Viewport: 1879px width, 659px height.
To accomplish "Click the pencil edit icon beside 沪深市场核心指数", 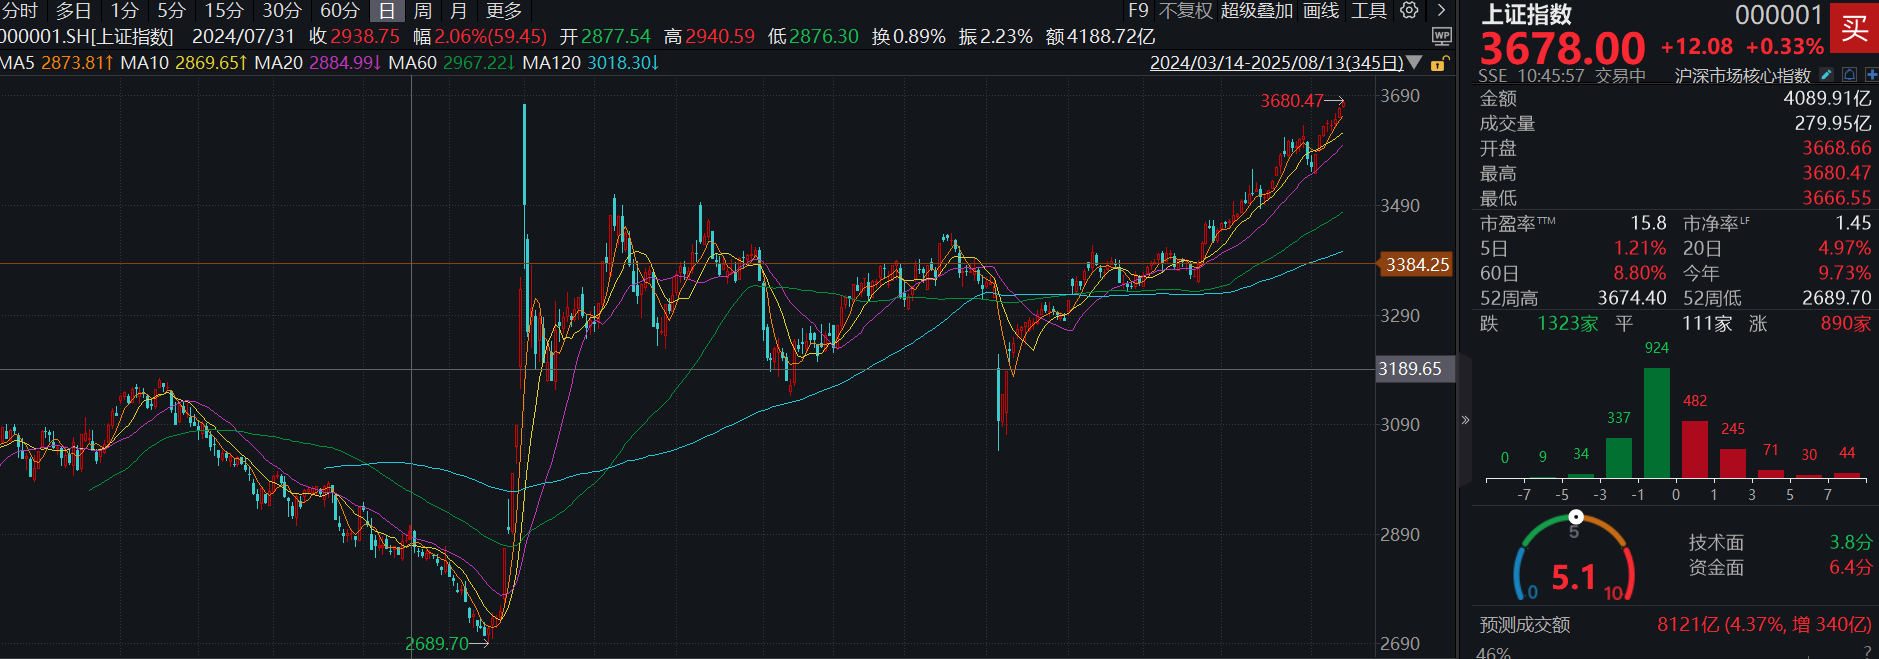I will tap(1826, 75).
